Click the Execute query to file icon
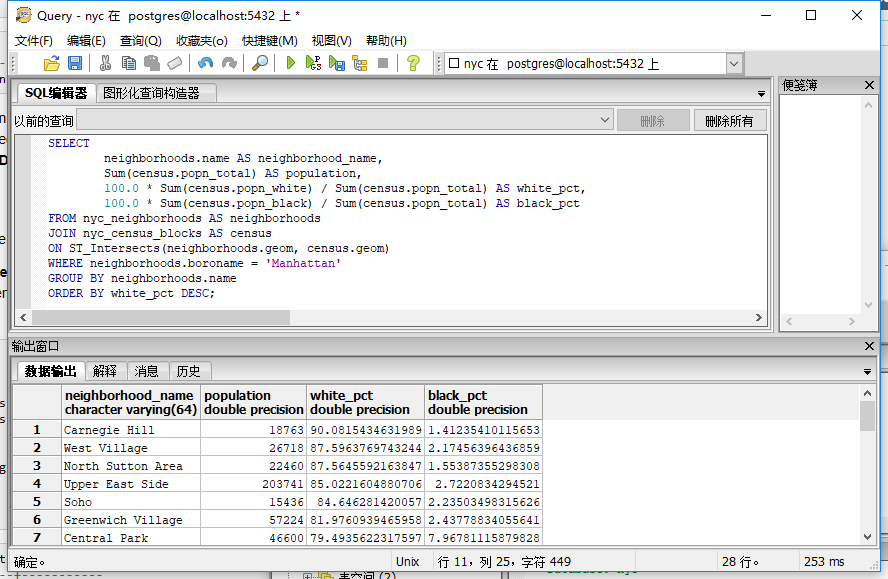This screenshot has width=888, height=579. [x=336, y=63]
